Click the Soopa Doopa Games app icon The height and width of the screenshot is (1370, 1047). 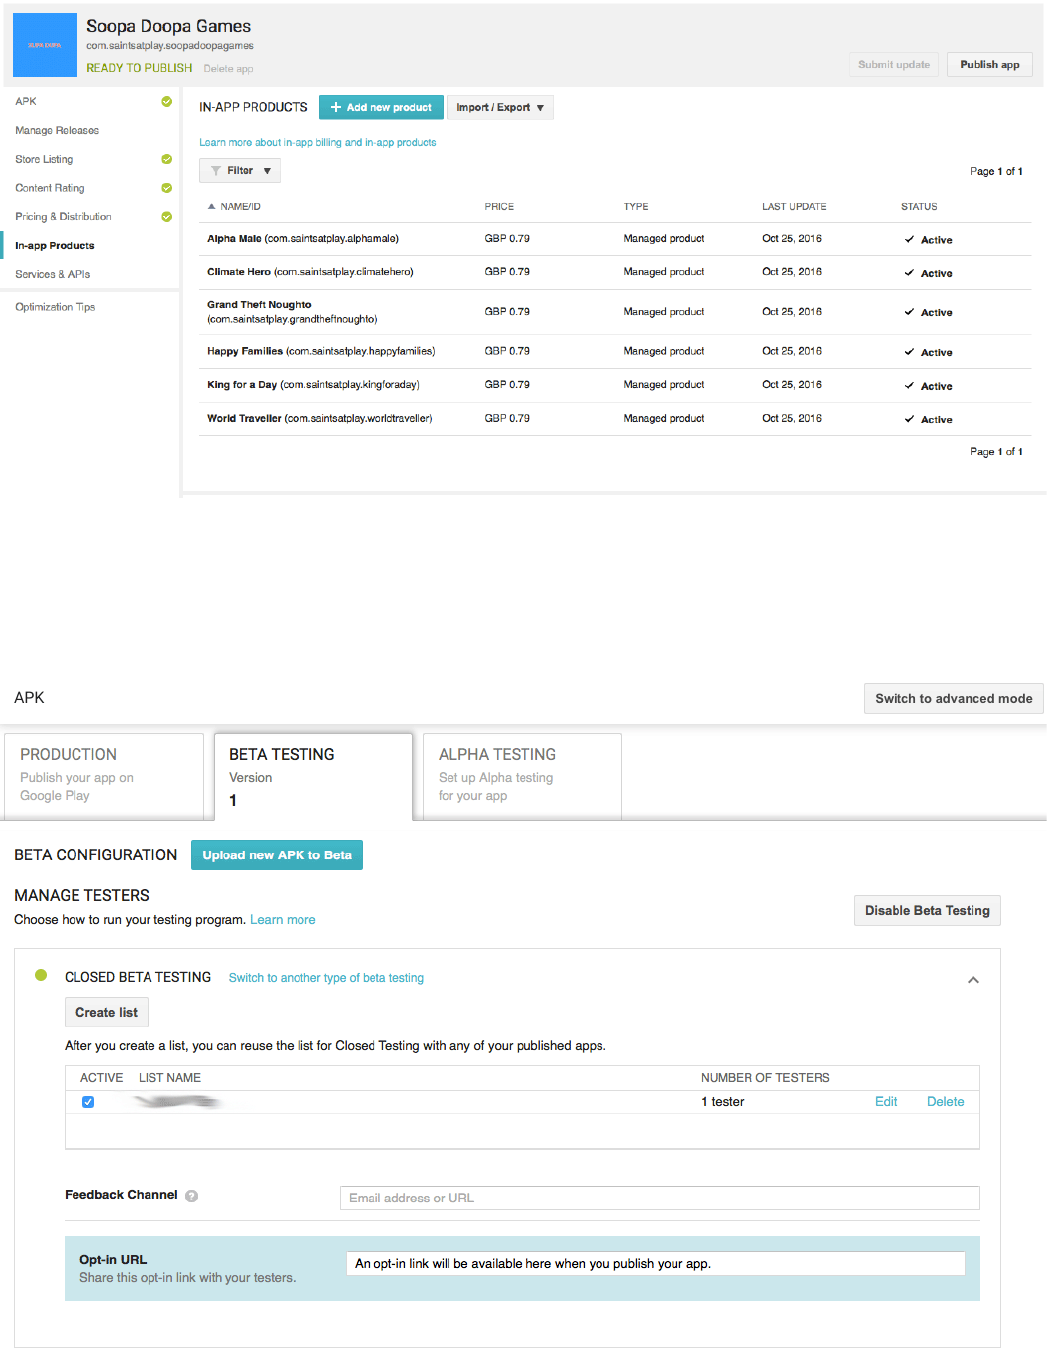(45, 45)
